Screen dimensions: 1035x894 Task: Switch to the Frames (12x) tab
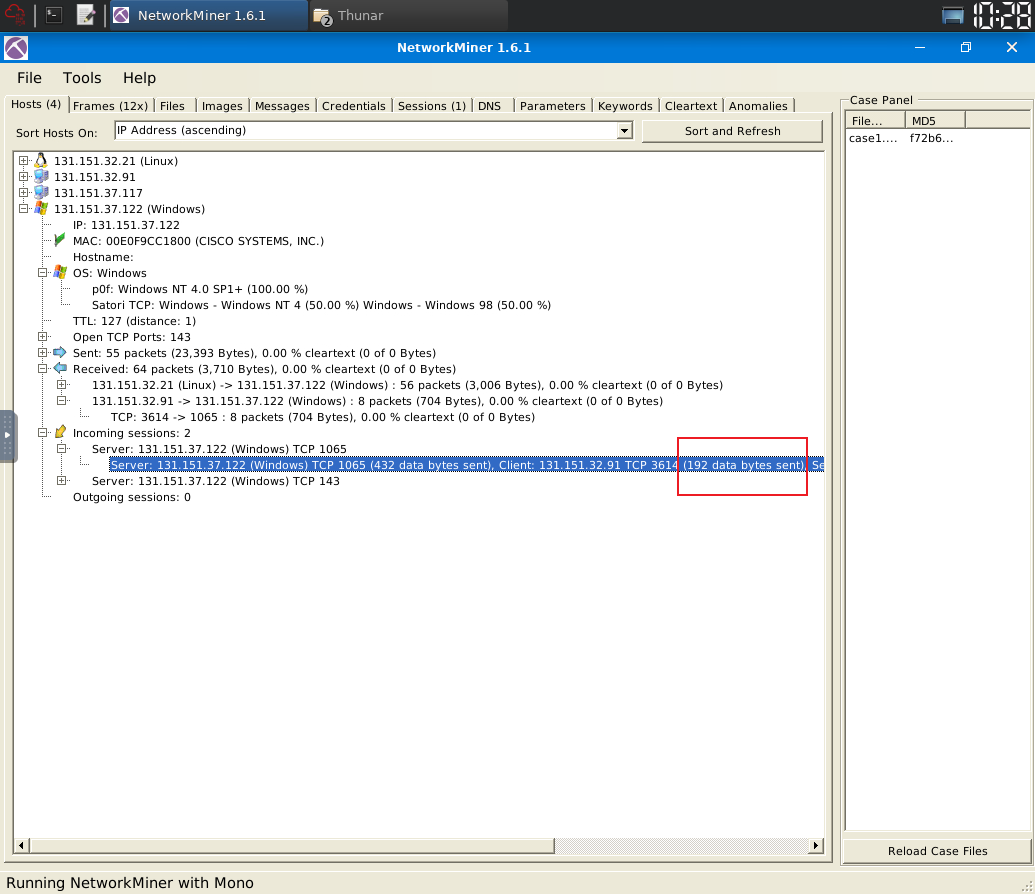coord(110,106)
